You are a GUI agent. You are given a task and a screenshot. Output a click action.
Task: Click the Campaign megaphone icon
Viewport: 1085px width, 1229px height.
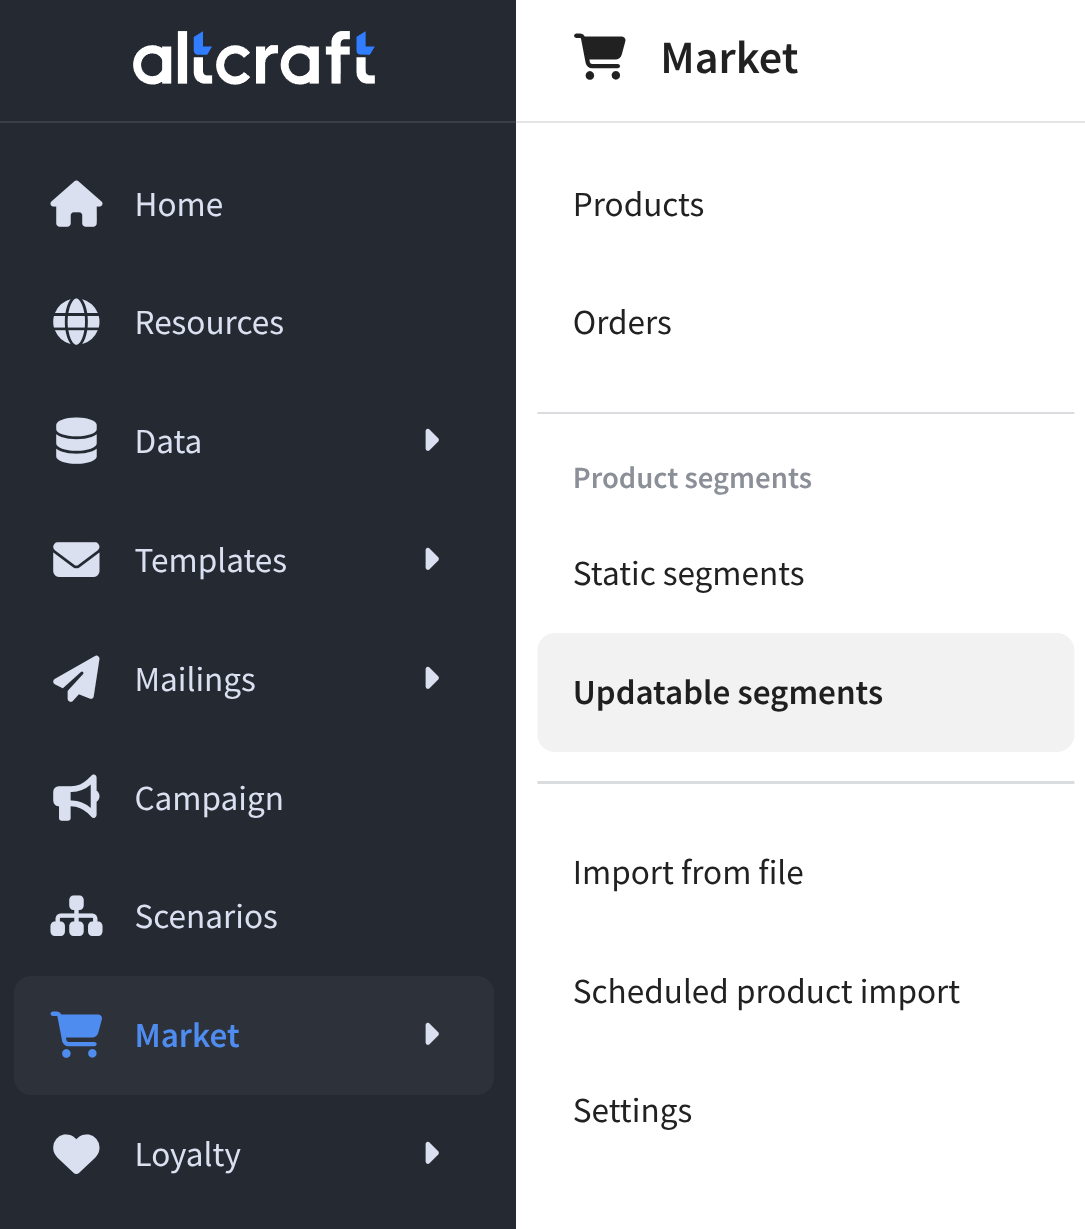point(76,798)
